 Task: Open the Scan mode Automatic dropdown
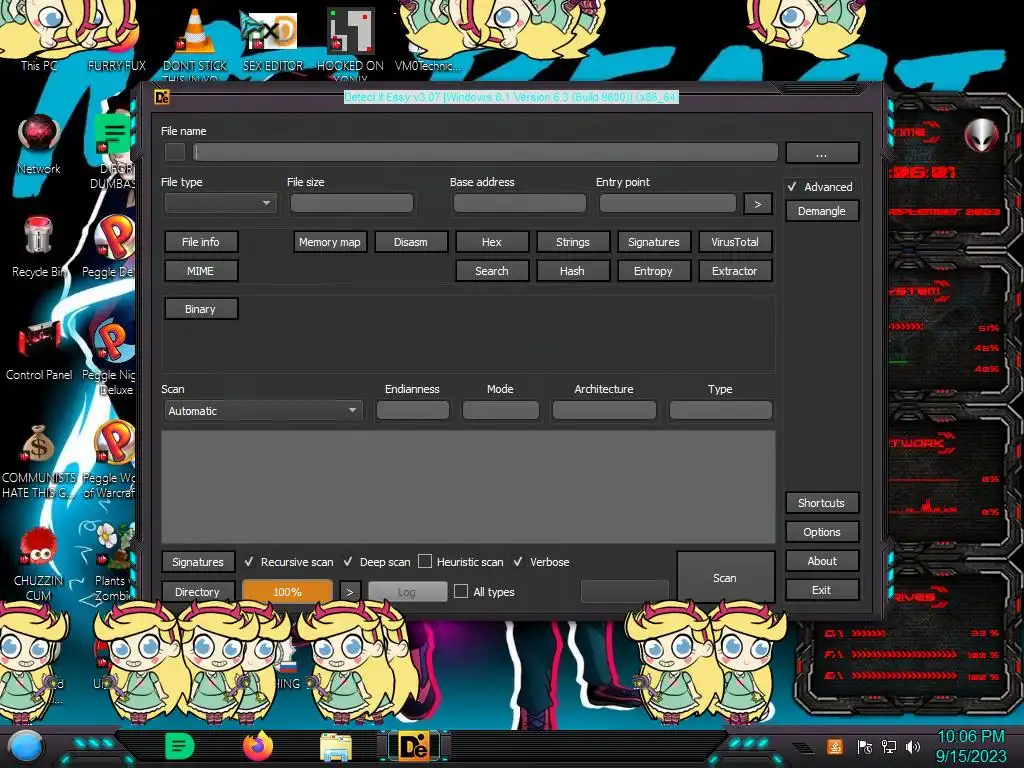262,411
